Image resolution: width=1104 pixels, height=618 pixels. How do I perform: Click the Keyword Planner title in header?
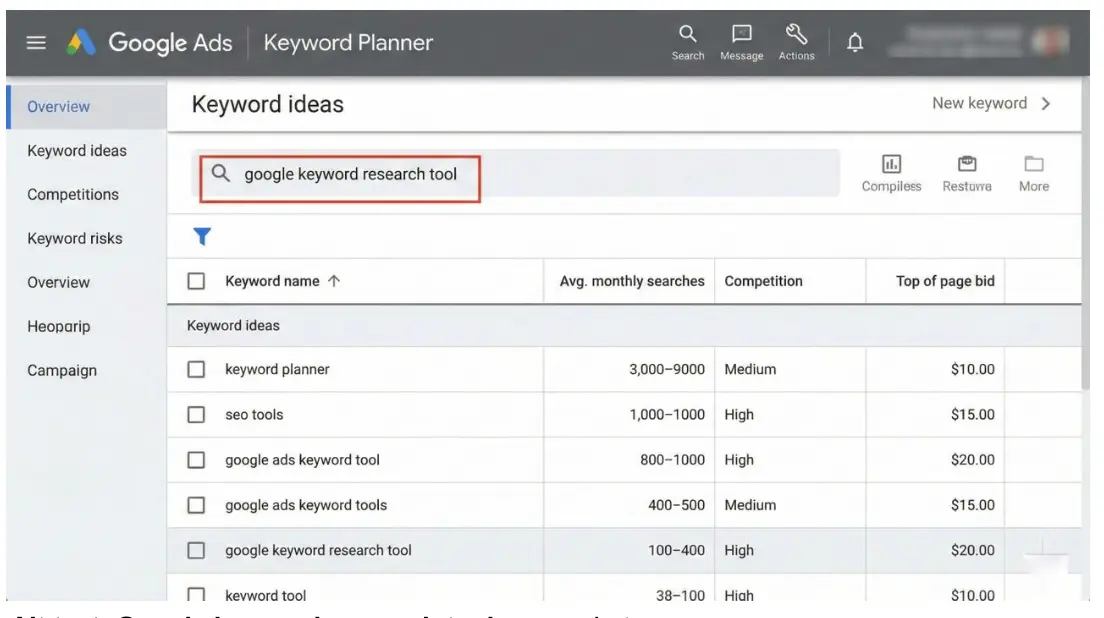[348, 43]
